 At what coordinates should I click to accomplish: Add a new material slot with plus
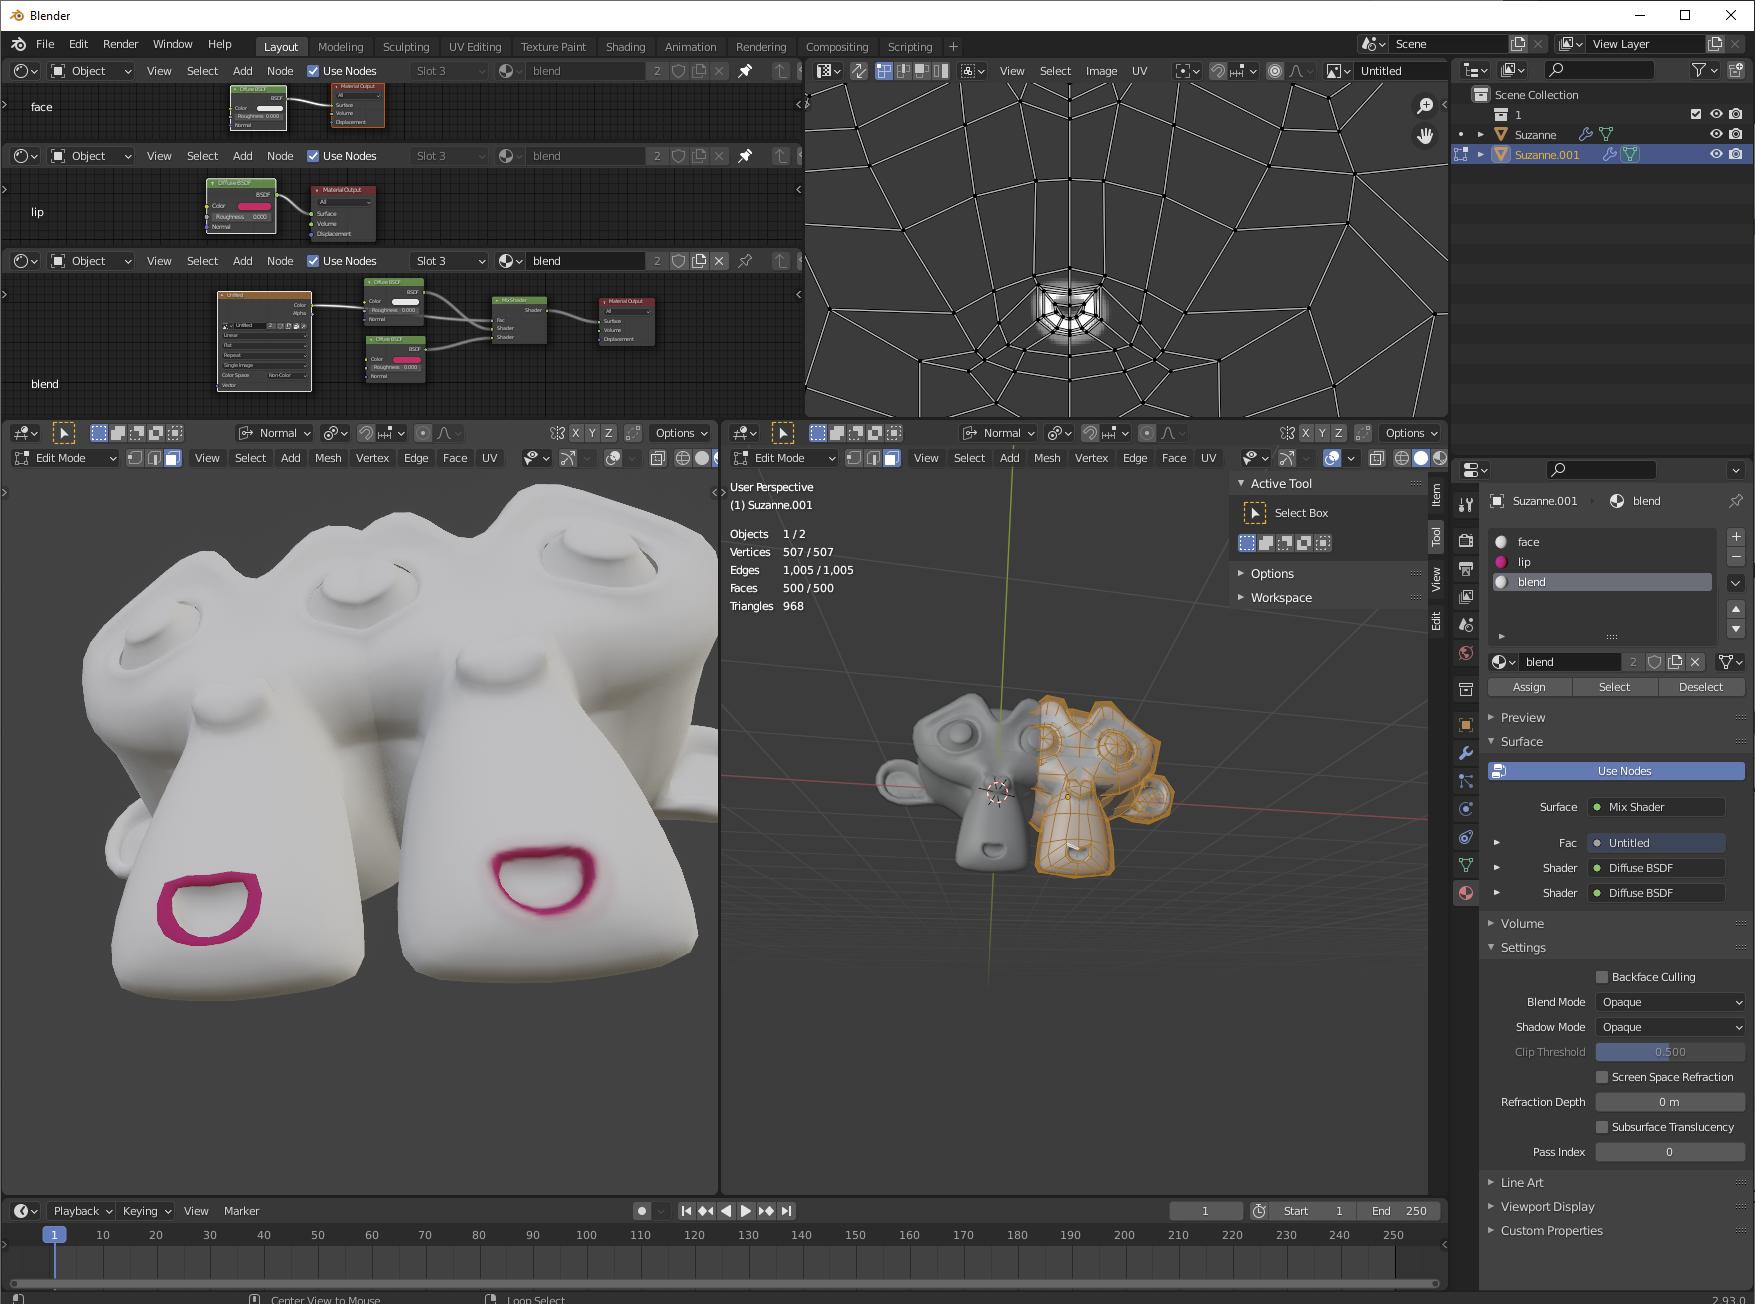[x=1736, y=537]
